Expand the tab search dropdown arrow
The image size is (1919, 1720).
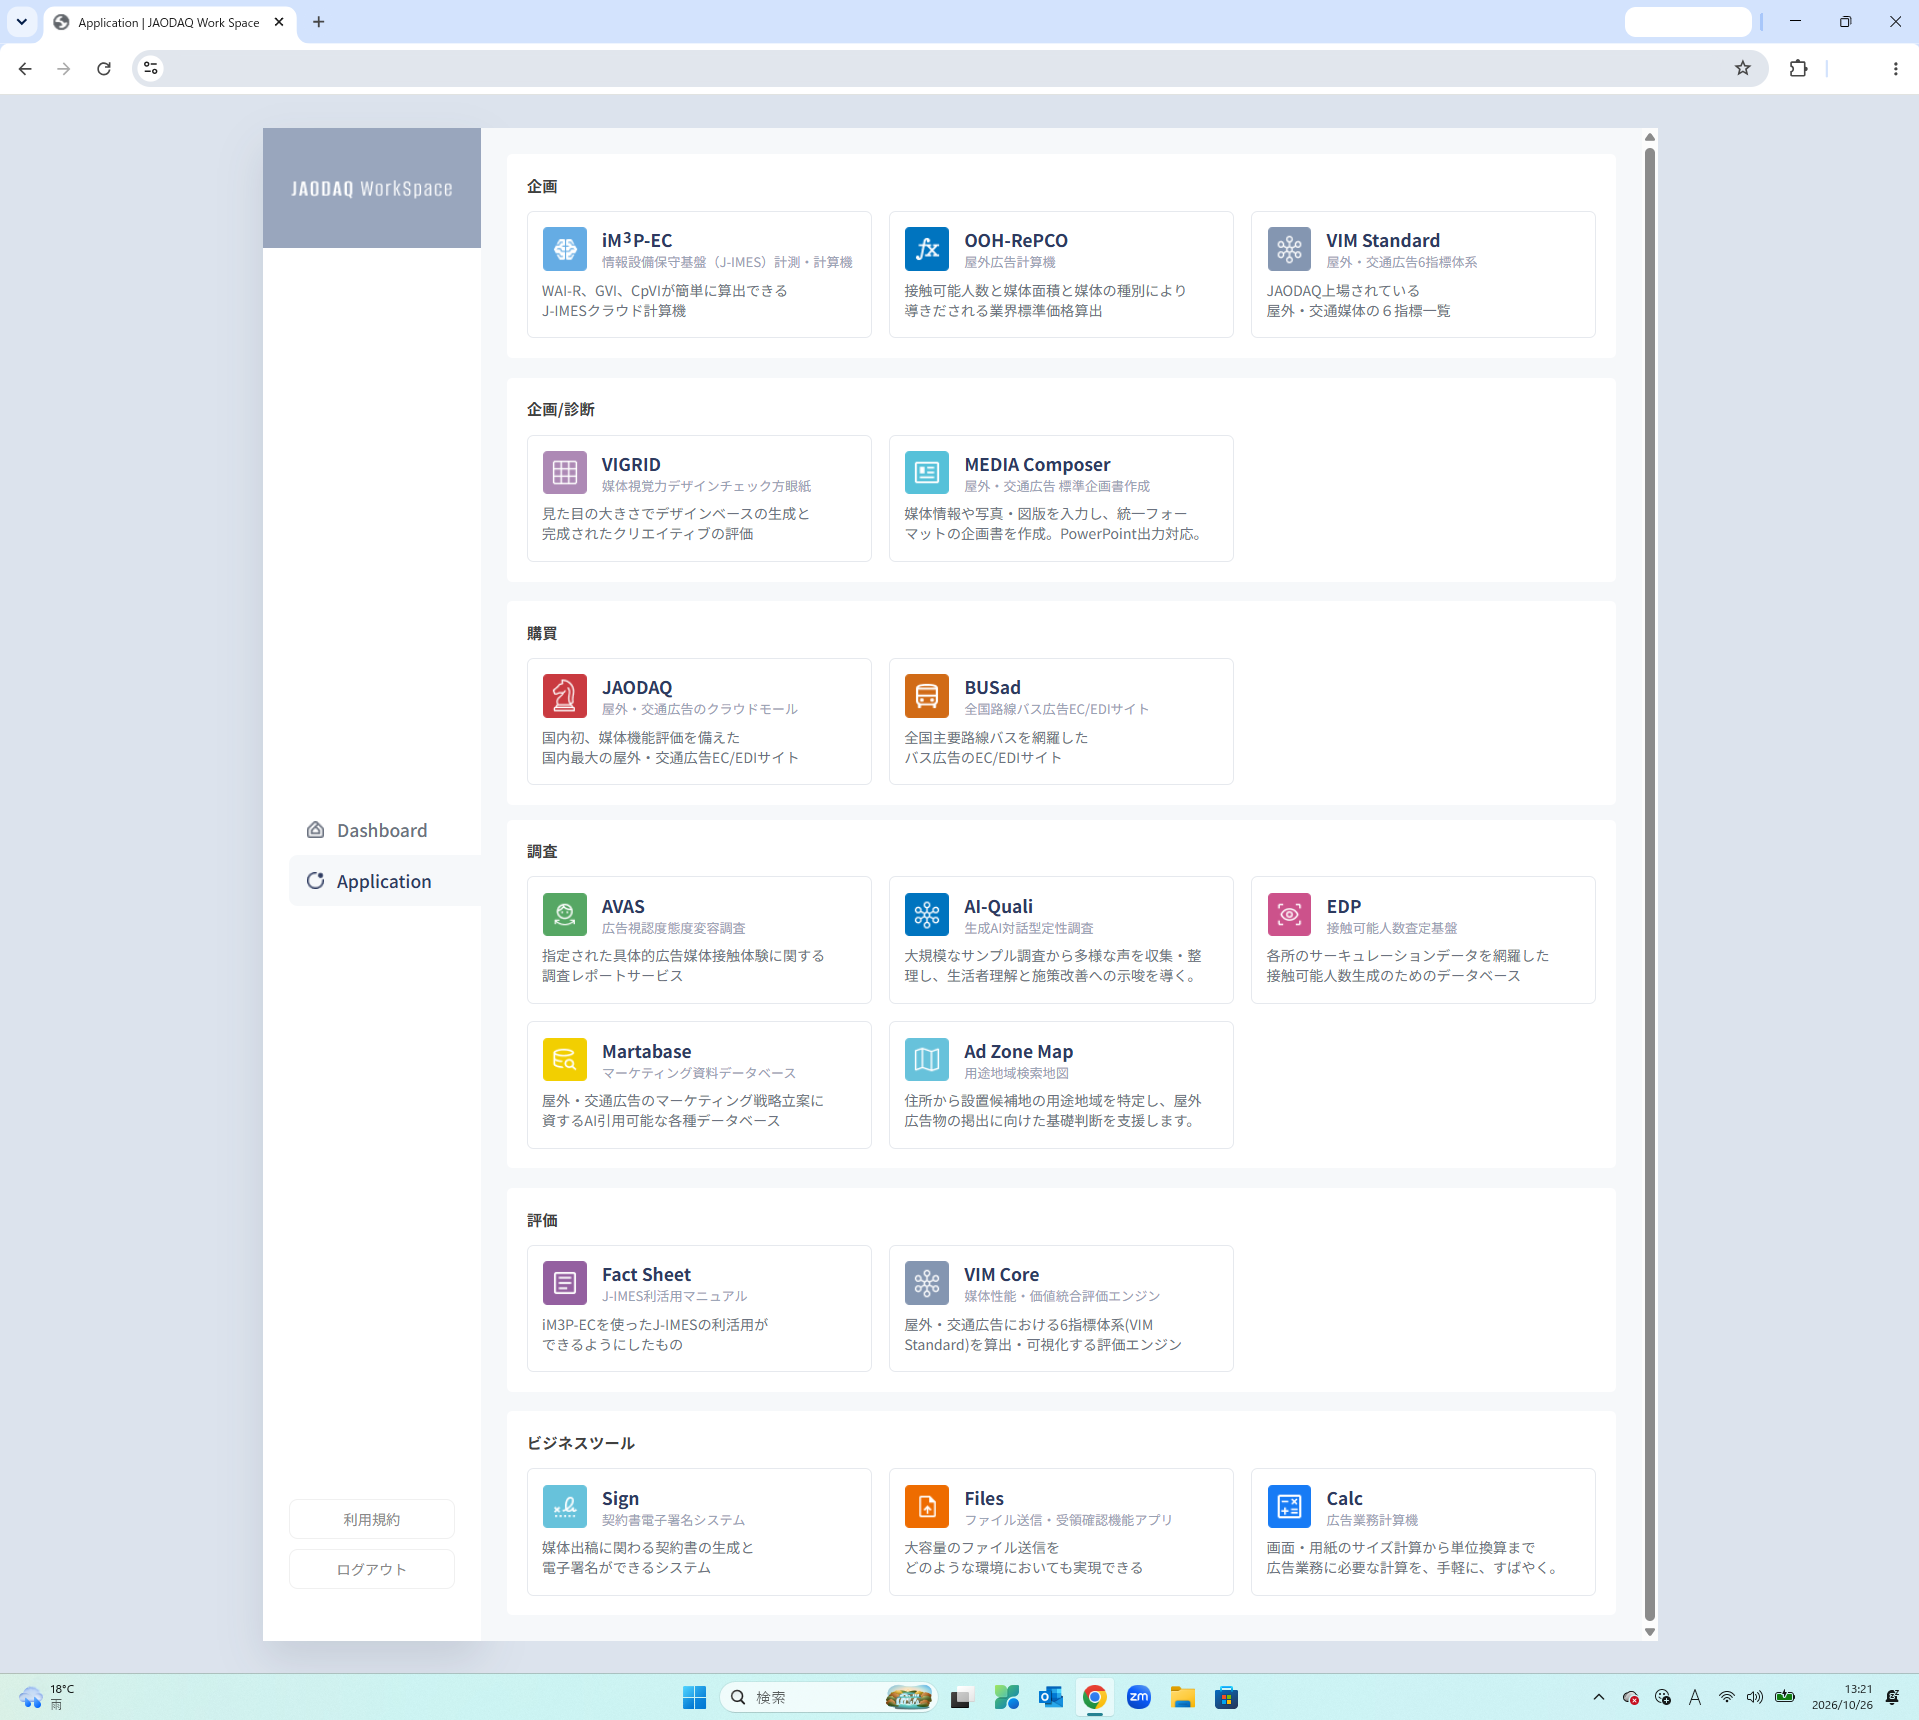[21, 22]
